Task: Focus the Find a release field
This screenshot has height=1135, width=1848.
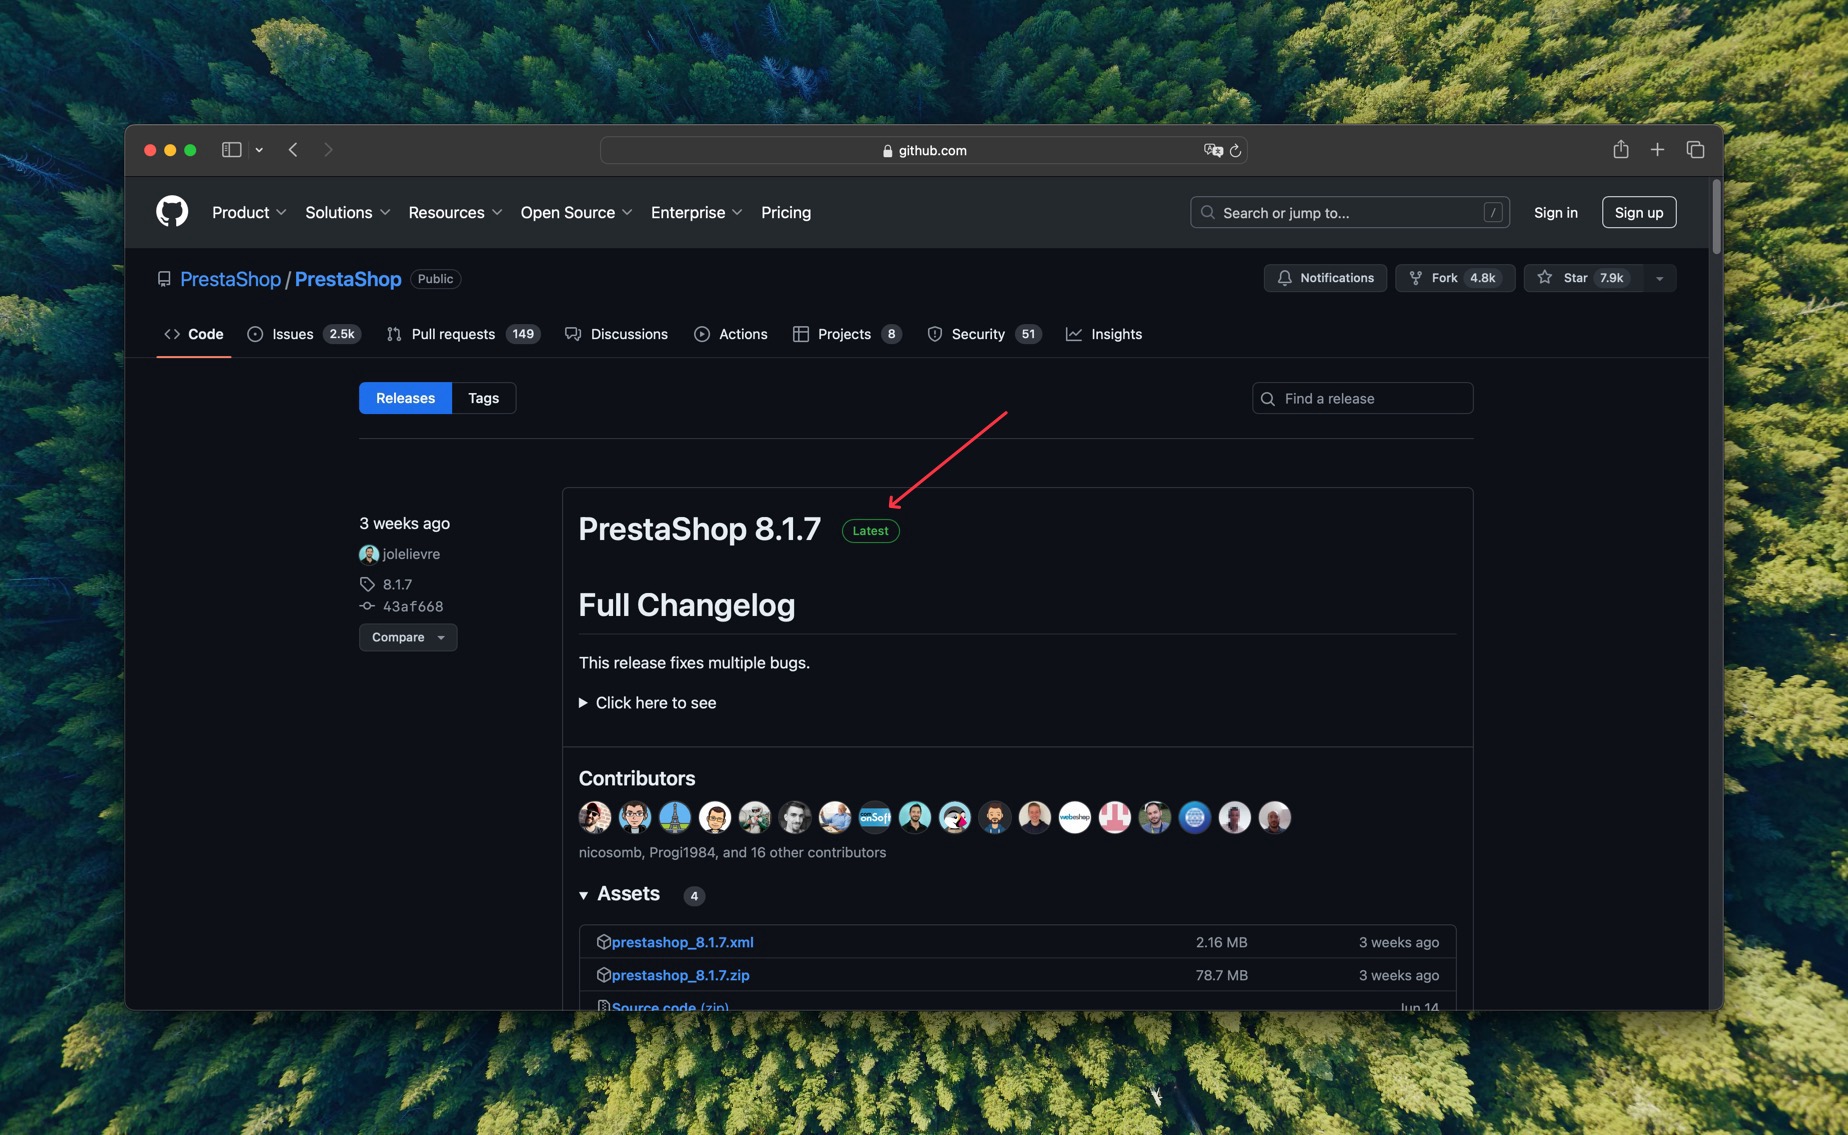Action: click(1363, 398)
